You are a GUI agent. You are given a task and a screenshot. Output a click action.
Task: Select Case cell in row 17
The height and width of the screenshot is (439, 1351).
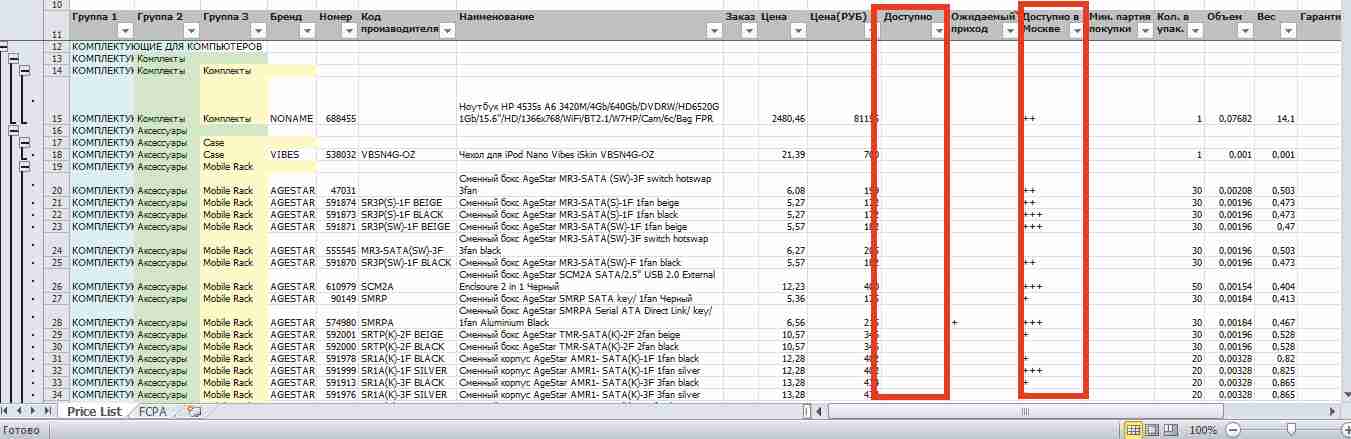click(233, 143)
